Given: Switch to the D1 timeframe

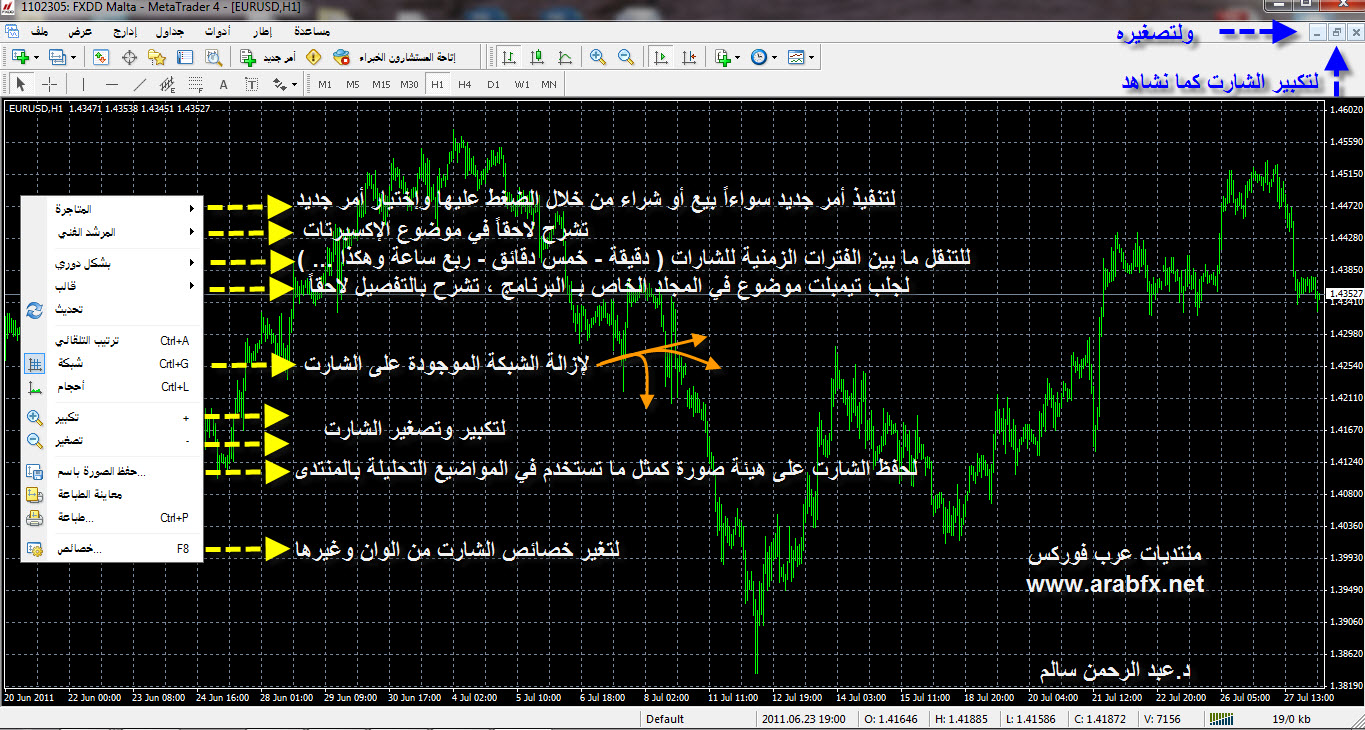Looking at the screenshot, I should point(493,84).
